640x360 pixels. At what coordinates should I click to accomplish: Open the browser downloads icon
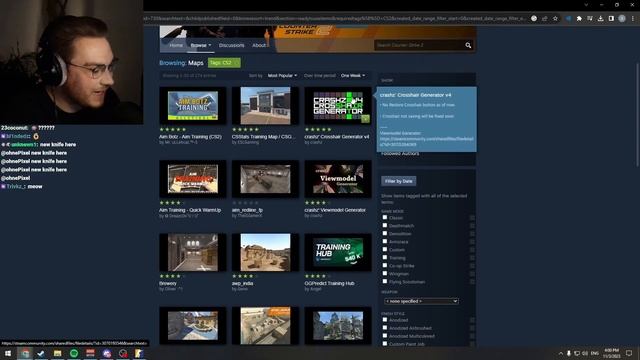click(600, 18)
